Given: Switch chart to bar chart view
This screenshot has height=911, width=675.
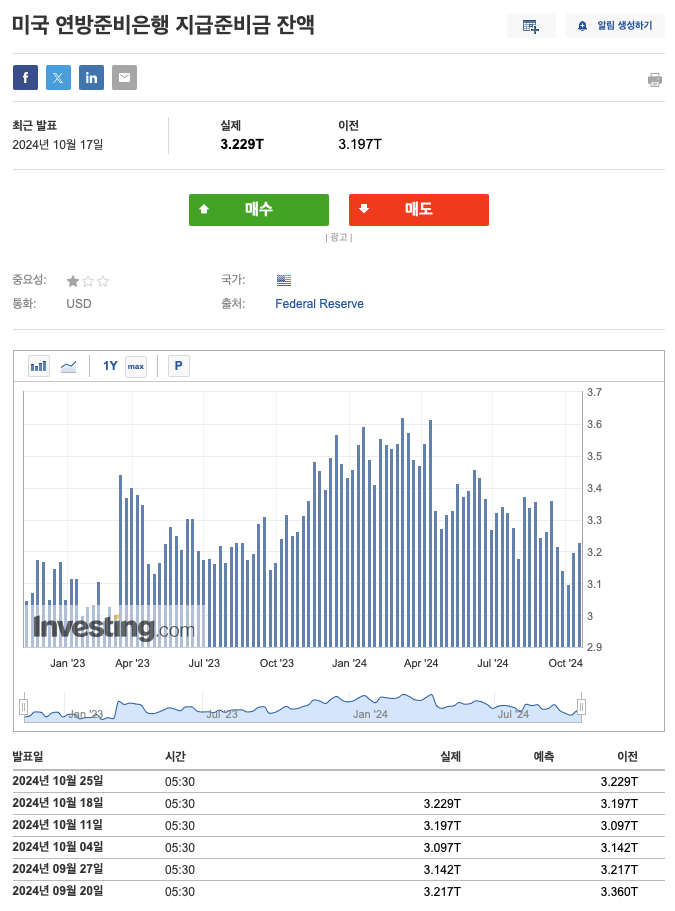Looking at the screenshot, I should 39,366.
